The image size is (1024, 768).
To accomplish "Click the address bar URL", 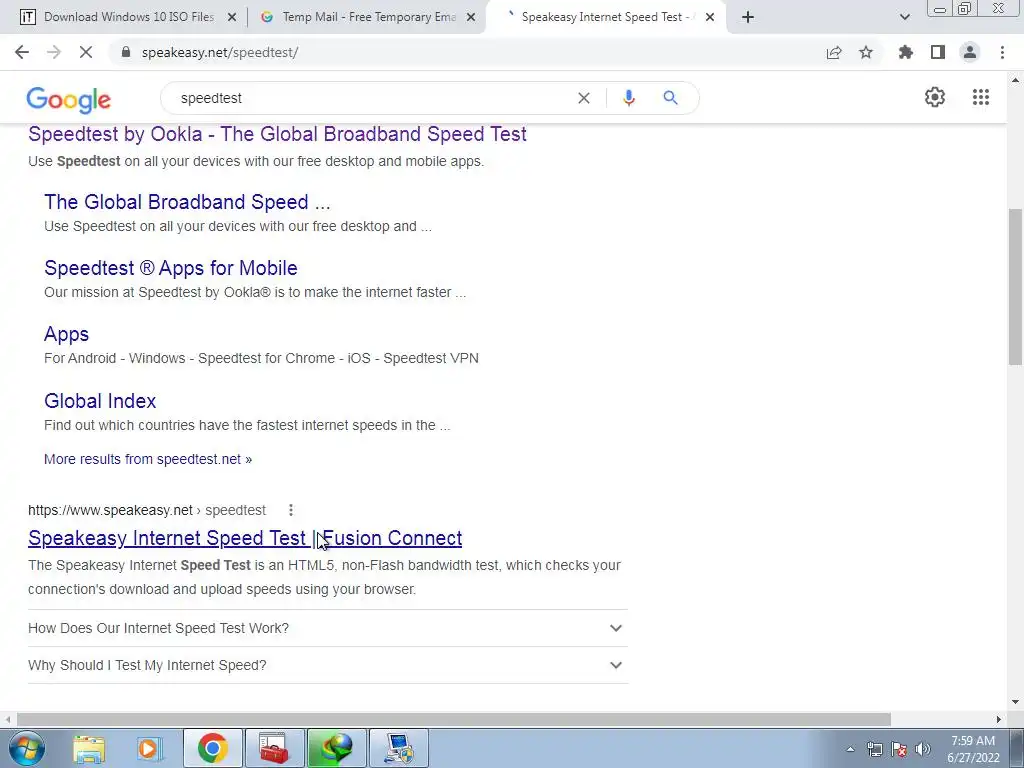I will pyautogui.click(x=220, y=52).
